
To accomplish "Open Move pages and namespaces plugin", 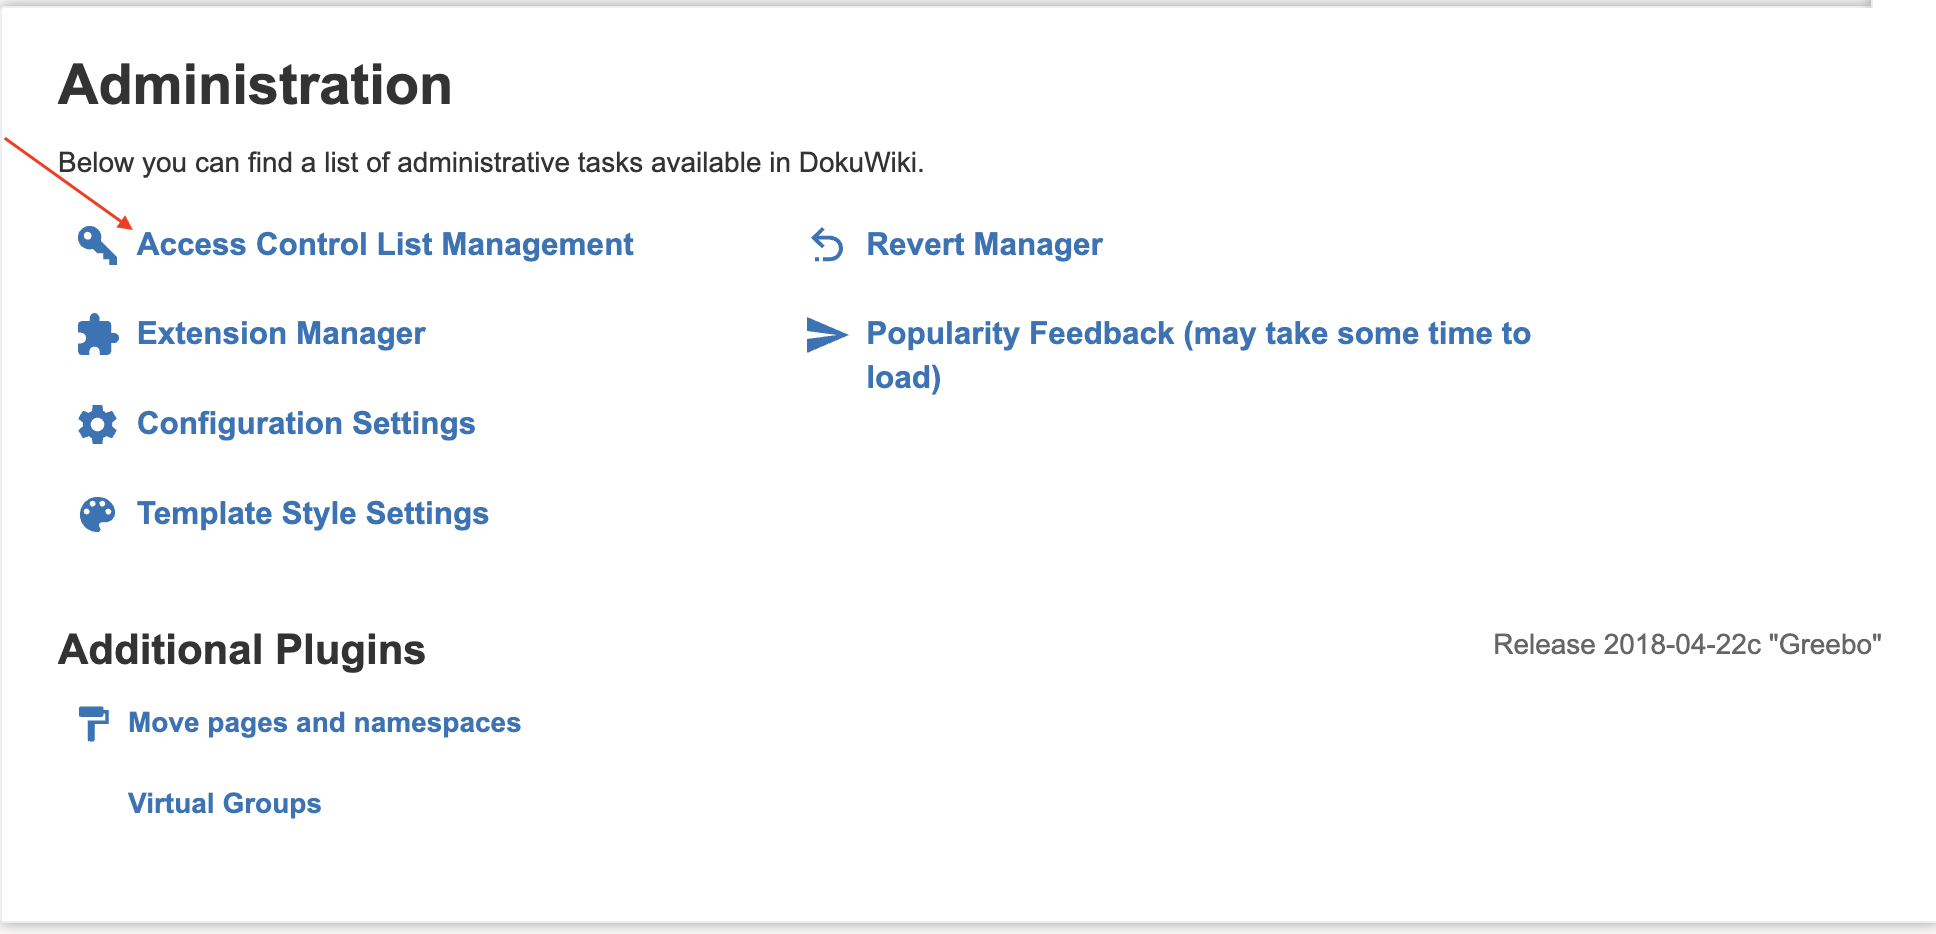I will (x=324, y=723).
